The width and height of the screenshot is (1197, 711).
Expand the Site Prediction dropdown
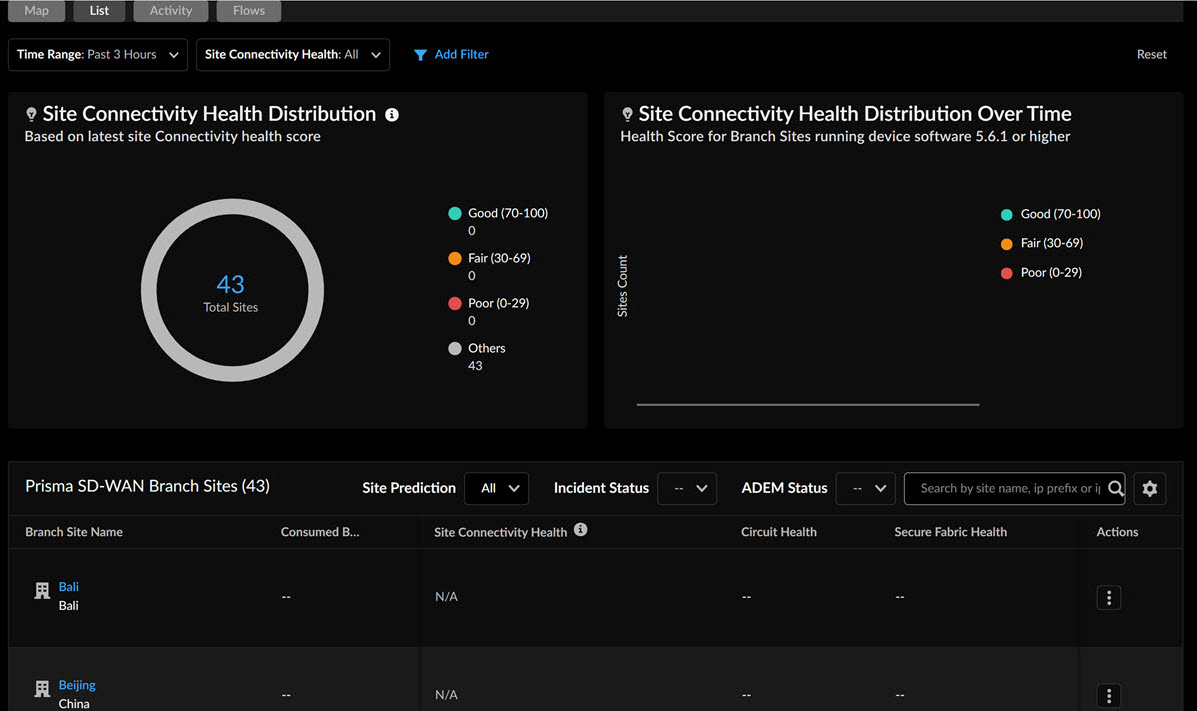[497, 488]
